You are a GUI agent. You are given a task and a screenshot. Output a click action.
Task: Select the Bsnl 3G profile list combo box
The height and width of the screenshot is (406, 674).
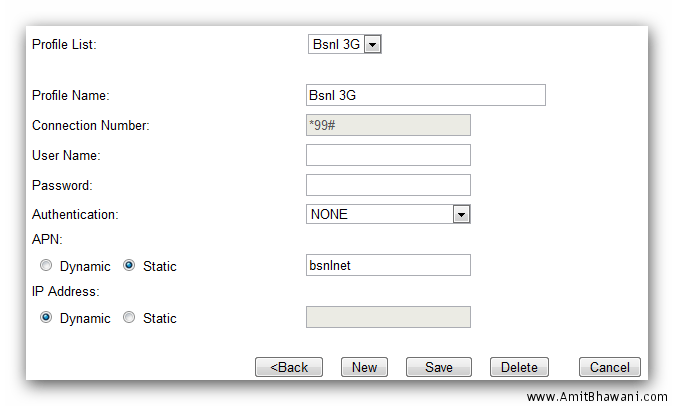pyautogui.click(x=345, y=44)
